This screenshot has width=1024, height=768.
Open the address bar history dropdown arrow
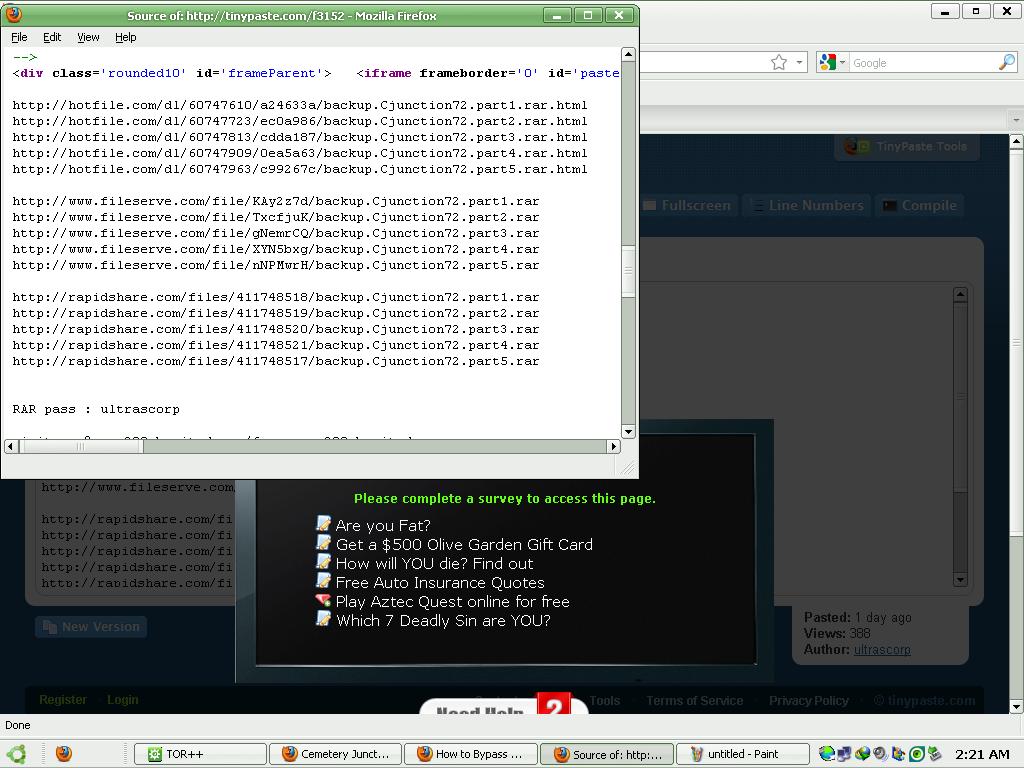[799, 63]
